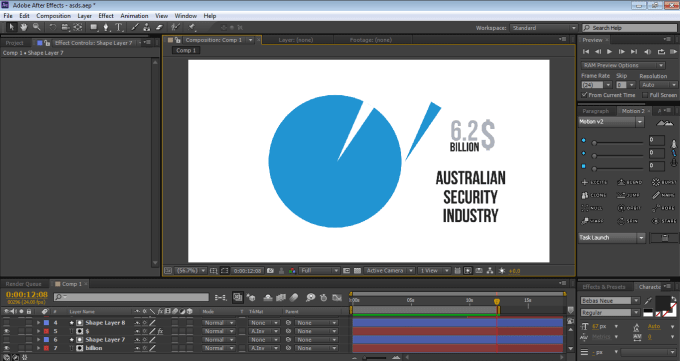This screenshot has width=680, height=361.
Task: Select the Zoom magnifier tool
Action: pyautogui.click(x=37, y=27)
